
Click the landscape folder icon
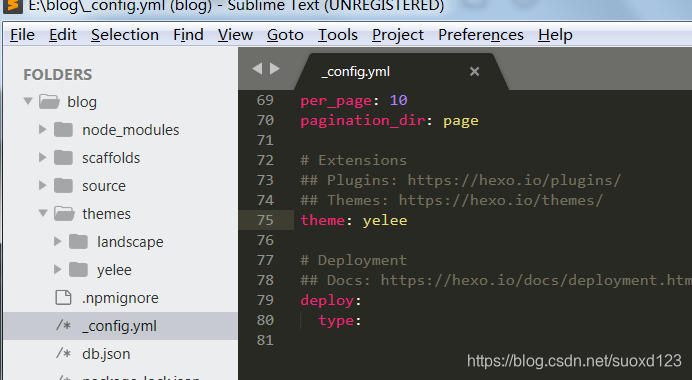(x=79, y=242)
